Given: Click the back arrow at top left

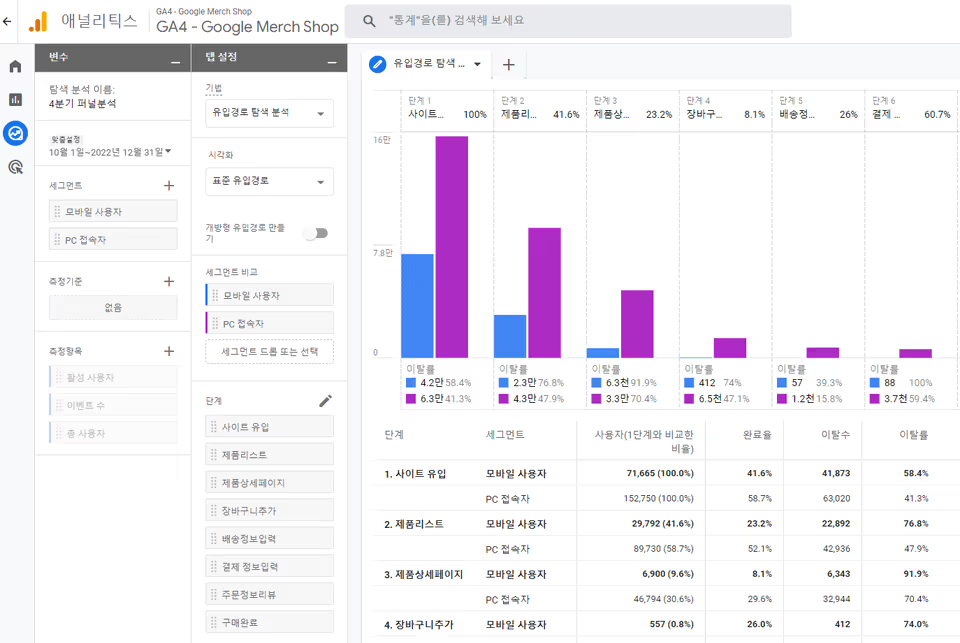Looking at the screenshot, I should point(8,21).
